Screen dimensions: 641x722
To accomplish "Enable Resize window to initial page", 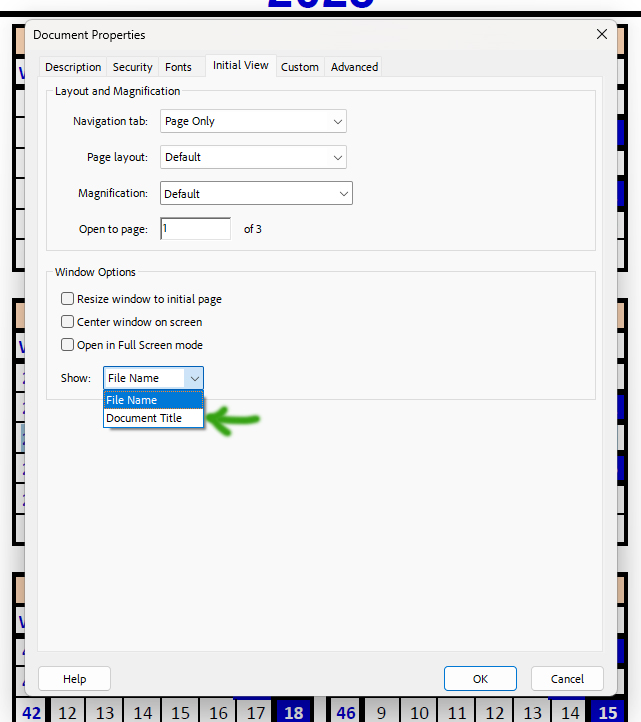I will point(67,299).
